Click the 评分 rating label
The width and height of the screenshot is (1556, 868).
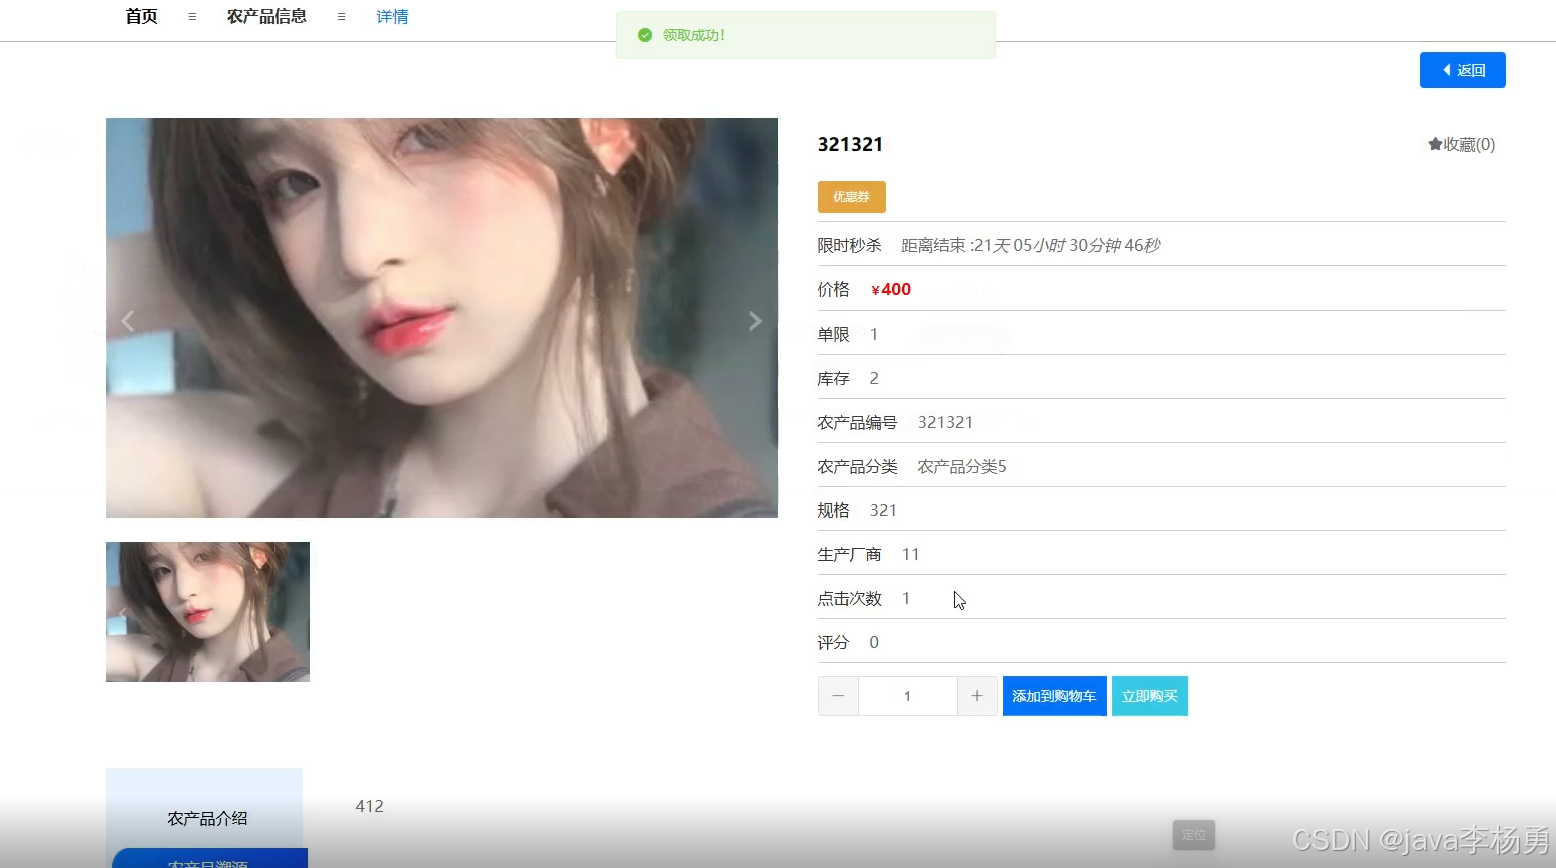coord(834,642)
